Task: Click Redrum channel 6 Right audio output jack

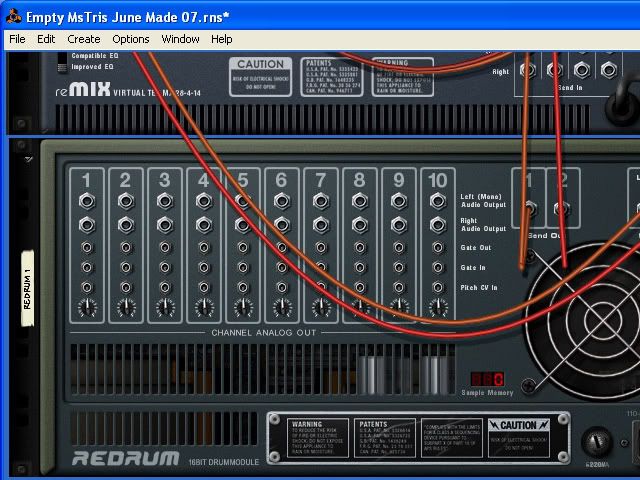Action: 282,225
